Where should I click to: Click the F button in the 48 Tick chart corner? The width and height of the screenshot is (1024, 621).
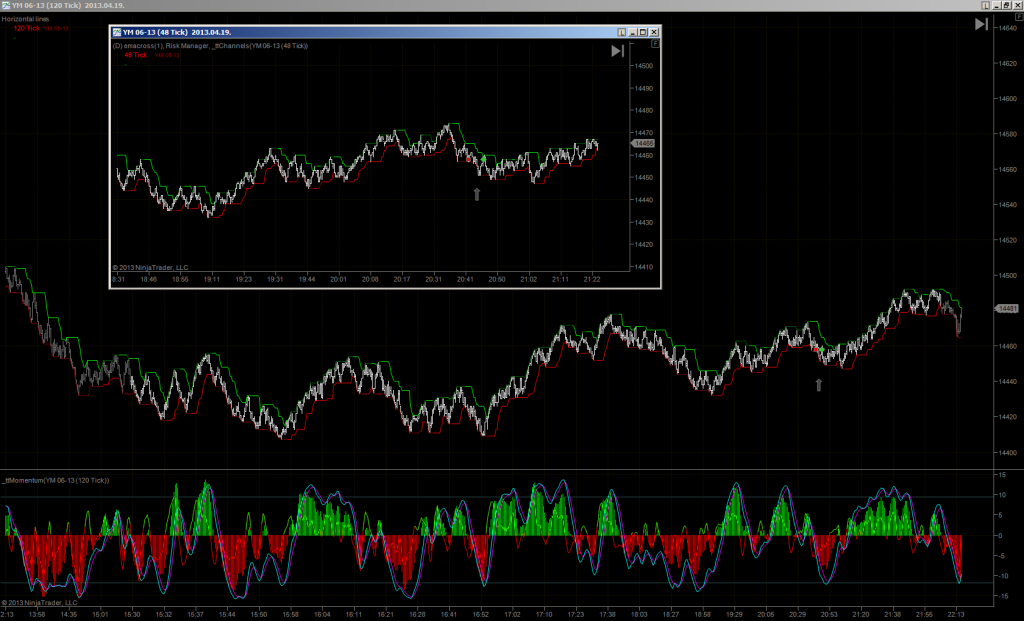coord(655,43)
